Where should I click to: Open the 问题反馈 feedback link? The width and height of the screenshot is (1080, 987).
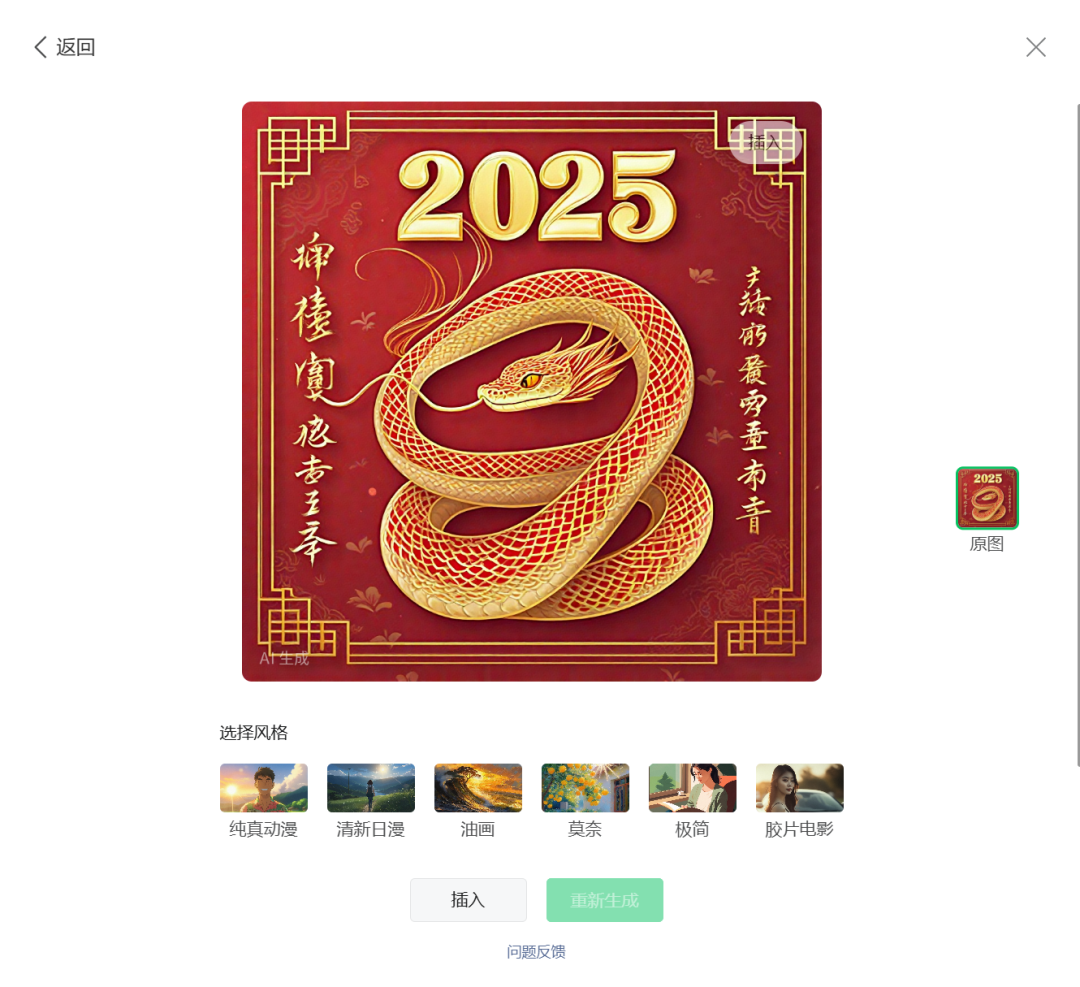[x=536, y=952]
